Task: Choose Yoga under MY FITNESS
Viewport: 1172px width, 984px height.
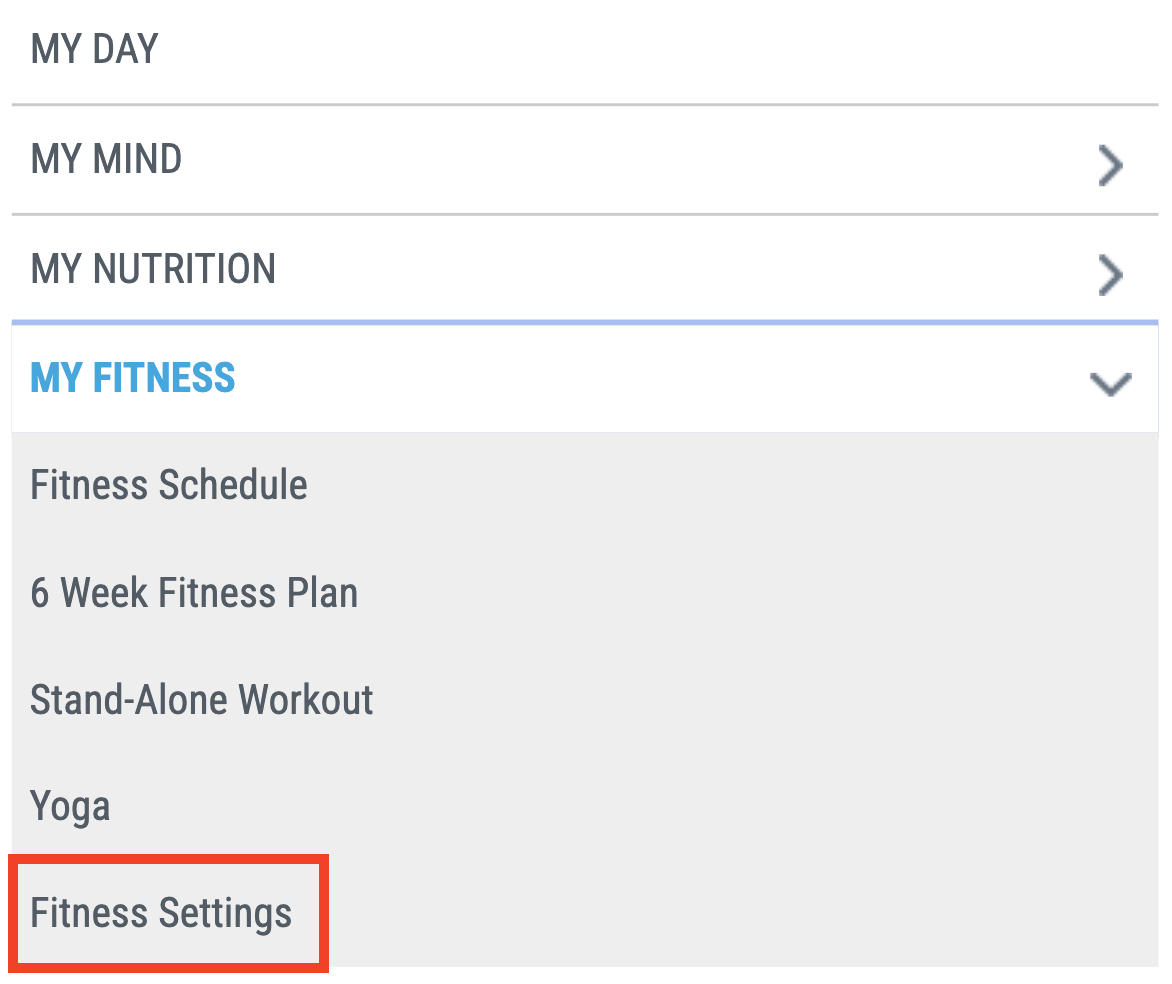Action: [70, 807]
